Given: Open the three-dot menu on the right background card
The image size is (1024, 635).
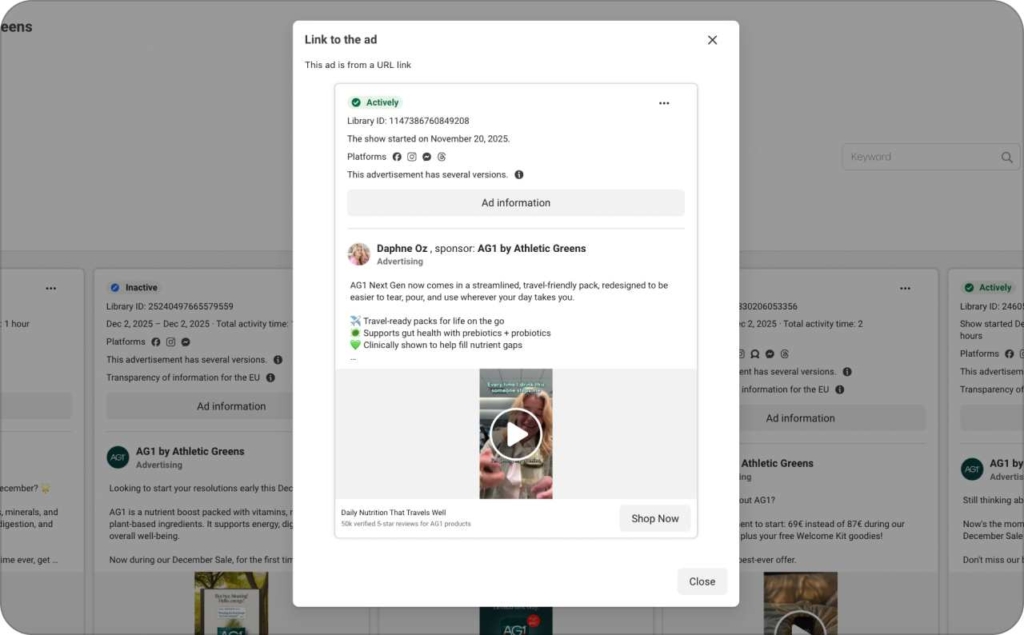Looking at the screenshot, I should click(x=905, y=288).
